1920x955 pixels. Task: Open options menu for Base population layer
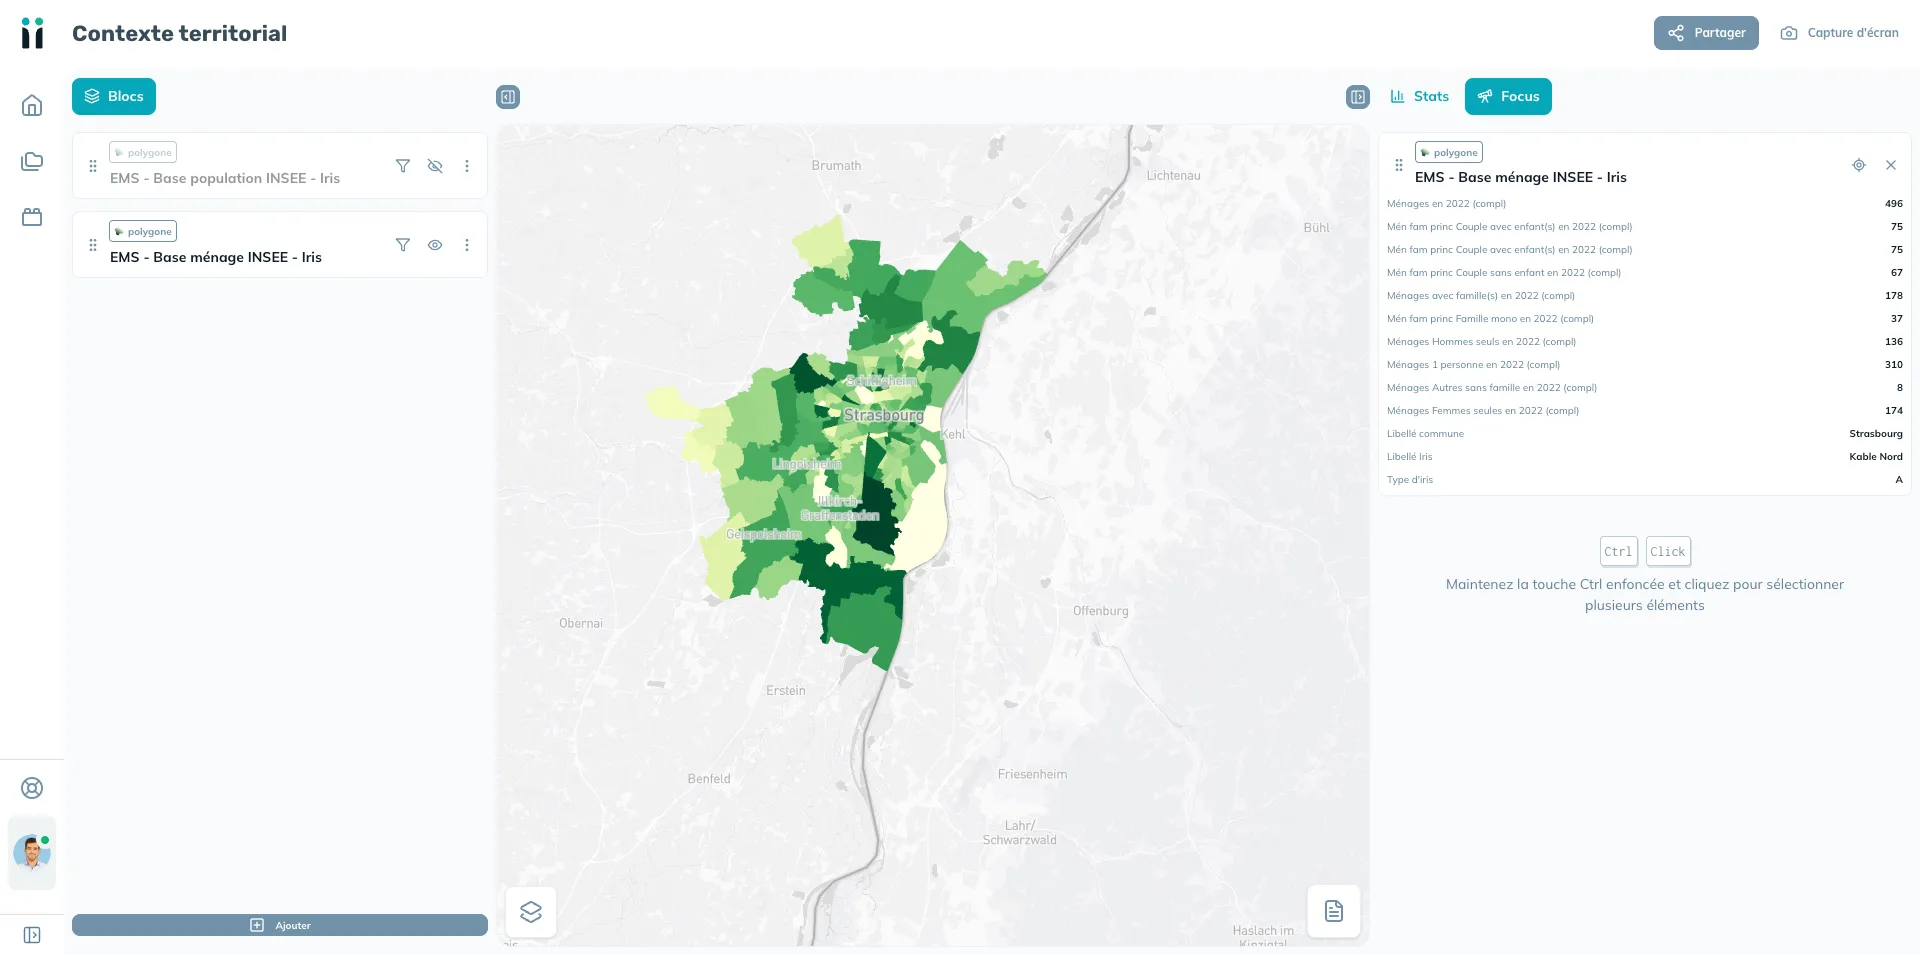[467, 166]
